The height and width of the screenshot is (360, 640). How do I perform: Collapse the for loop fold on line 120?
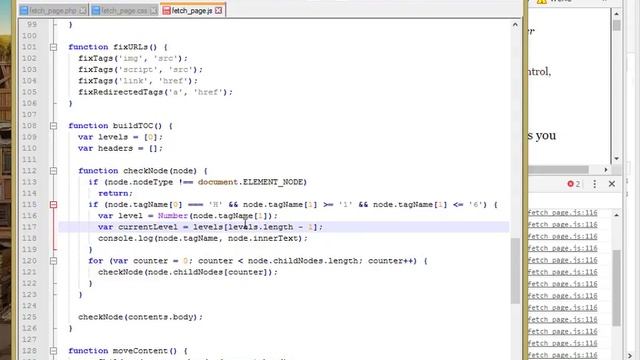pyautogui.click(x=53, y=261)
